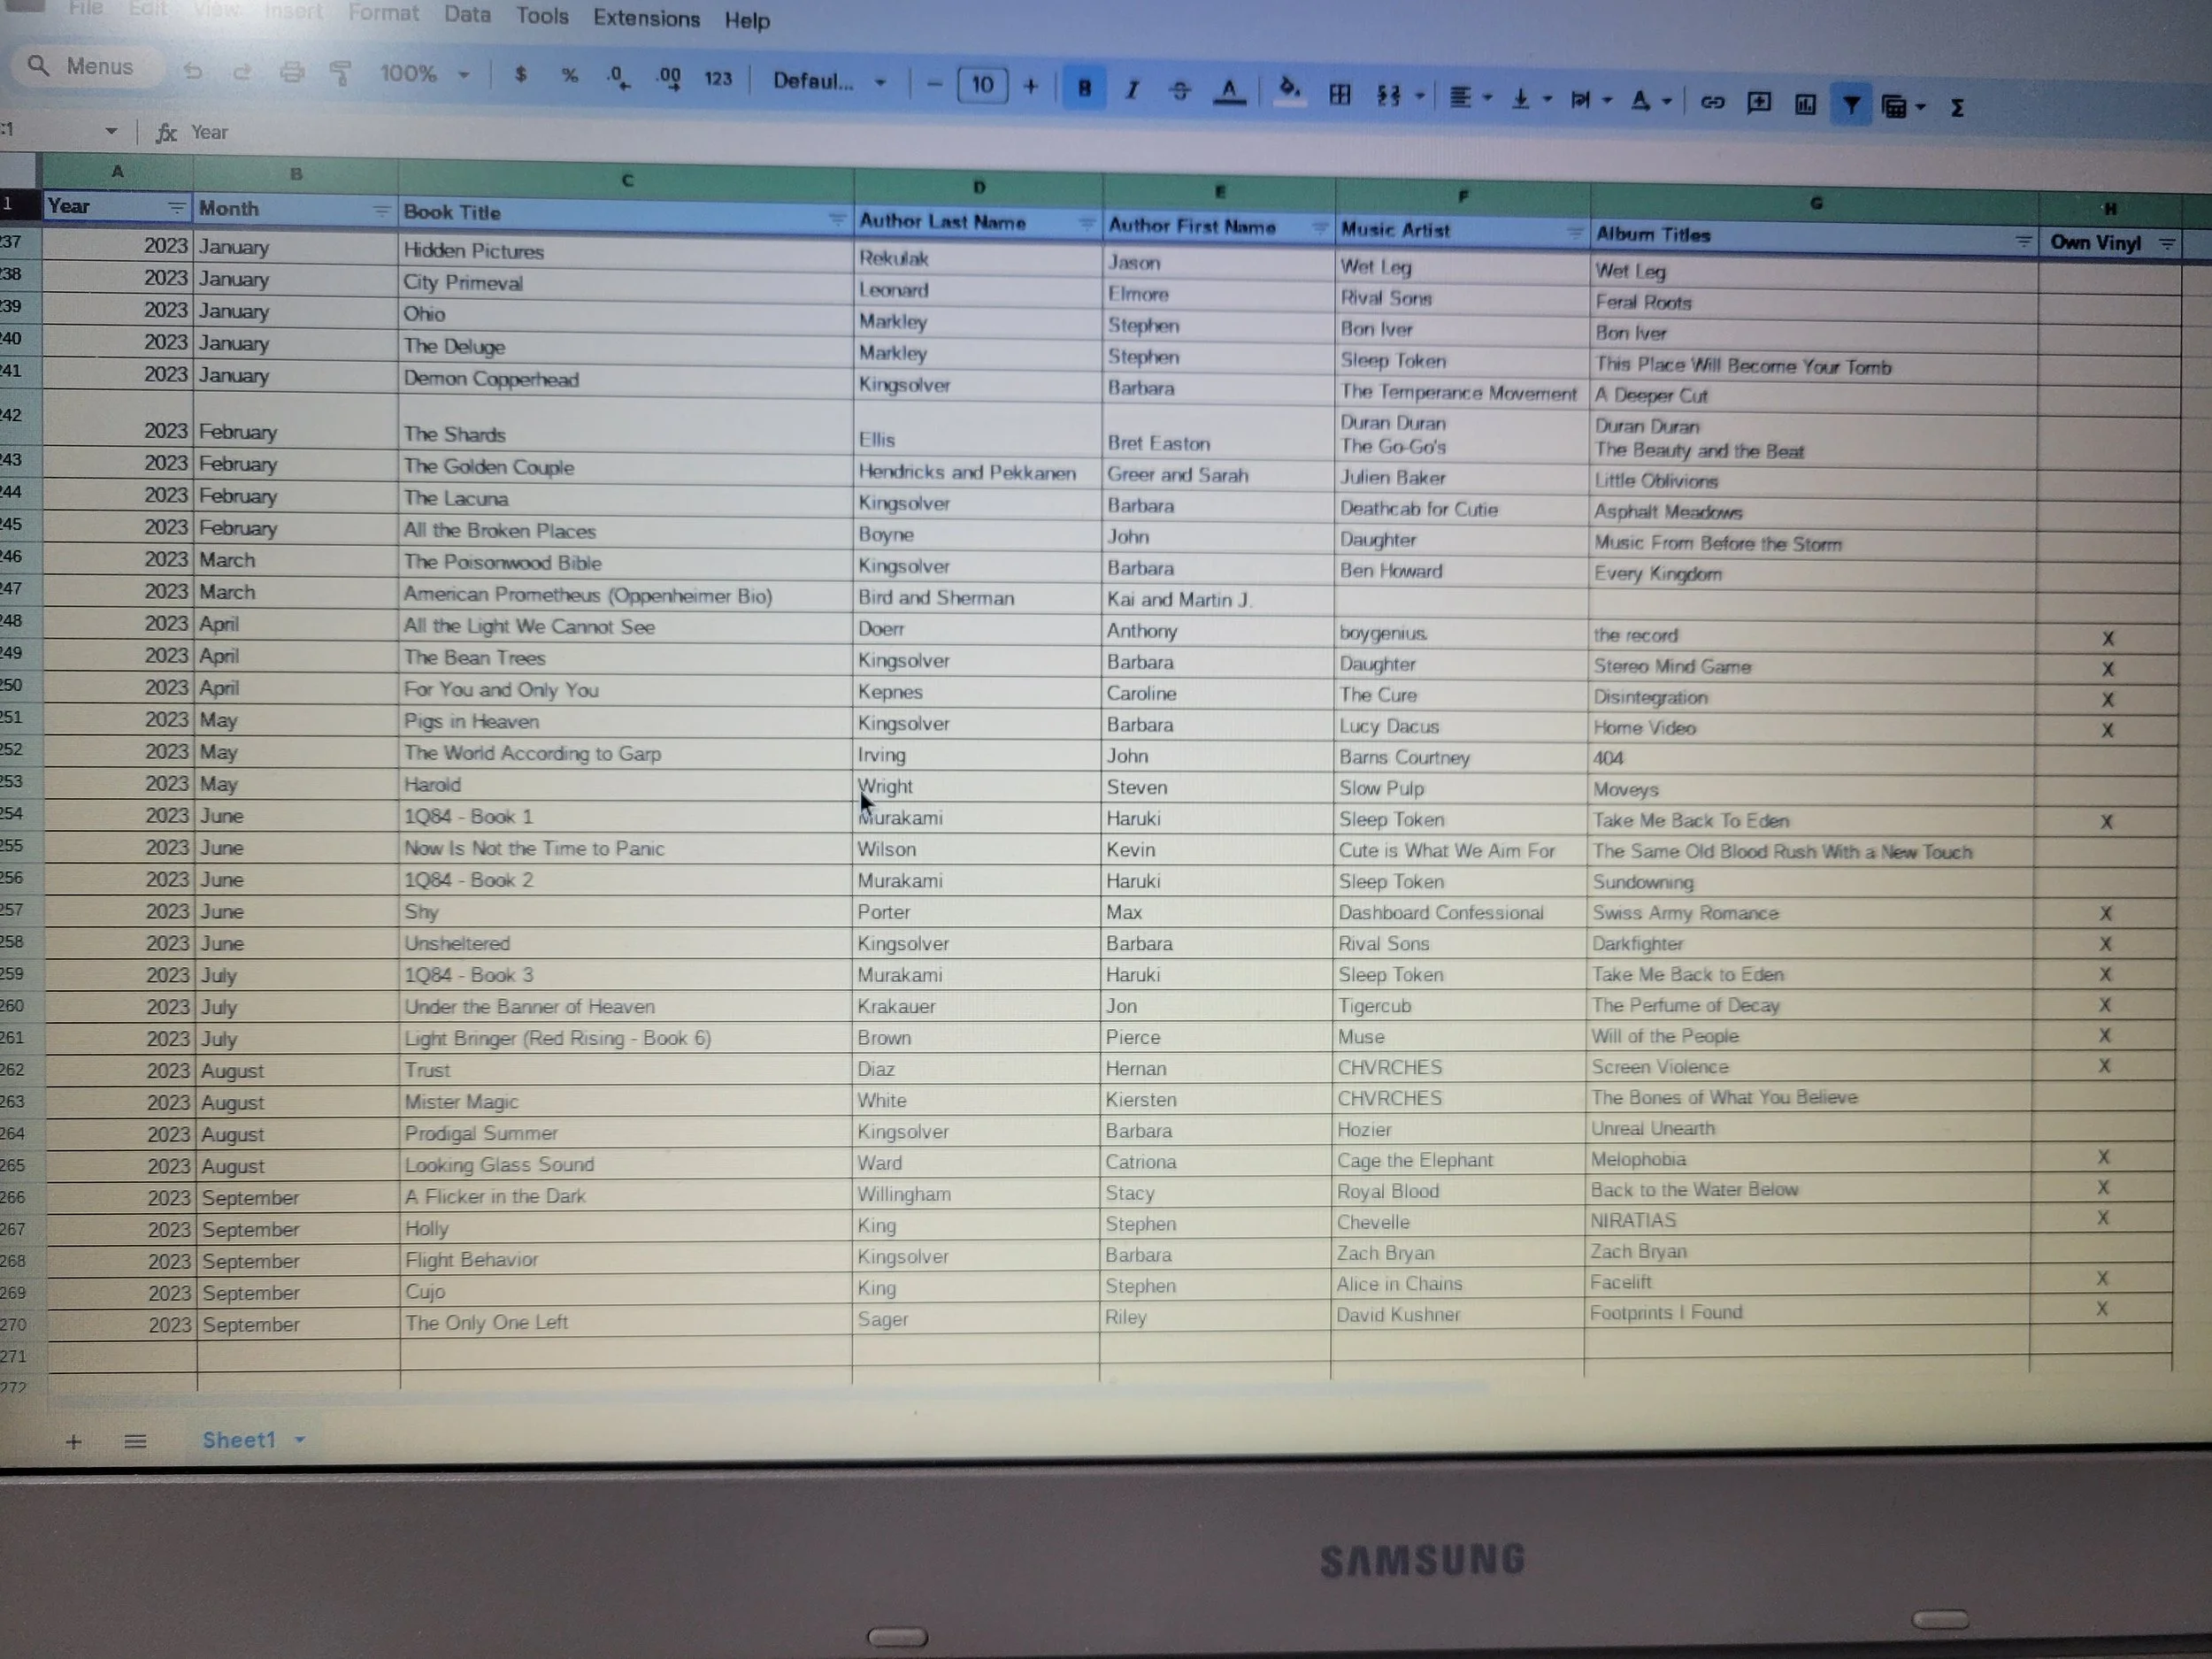Toggle italic formatting
This screenshot has height=1659, width=2212.
click(1132, 90)
